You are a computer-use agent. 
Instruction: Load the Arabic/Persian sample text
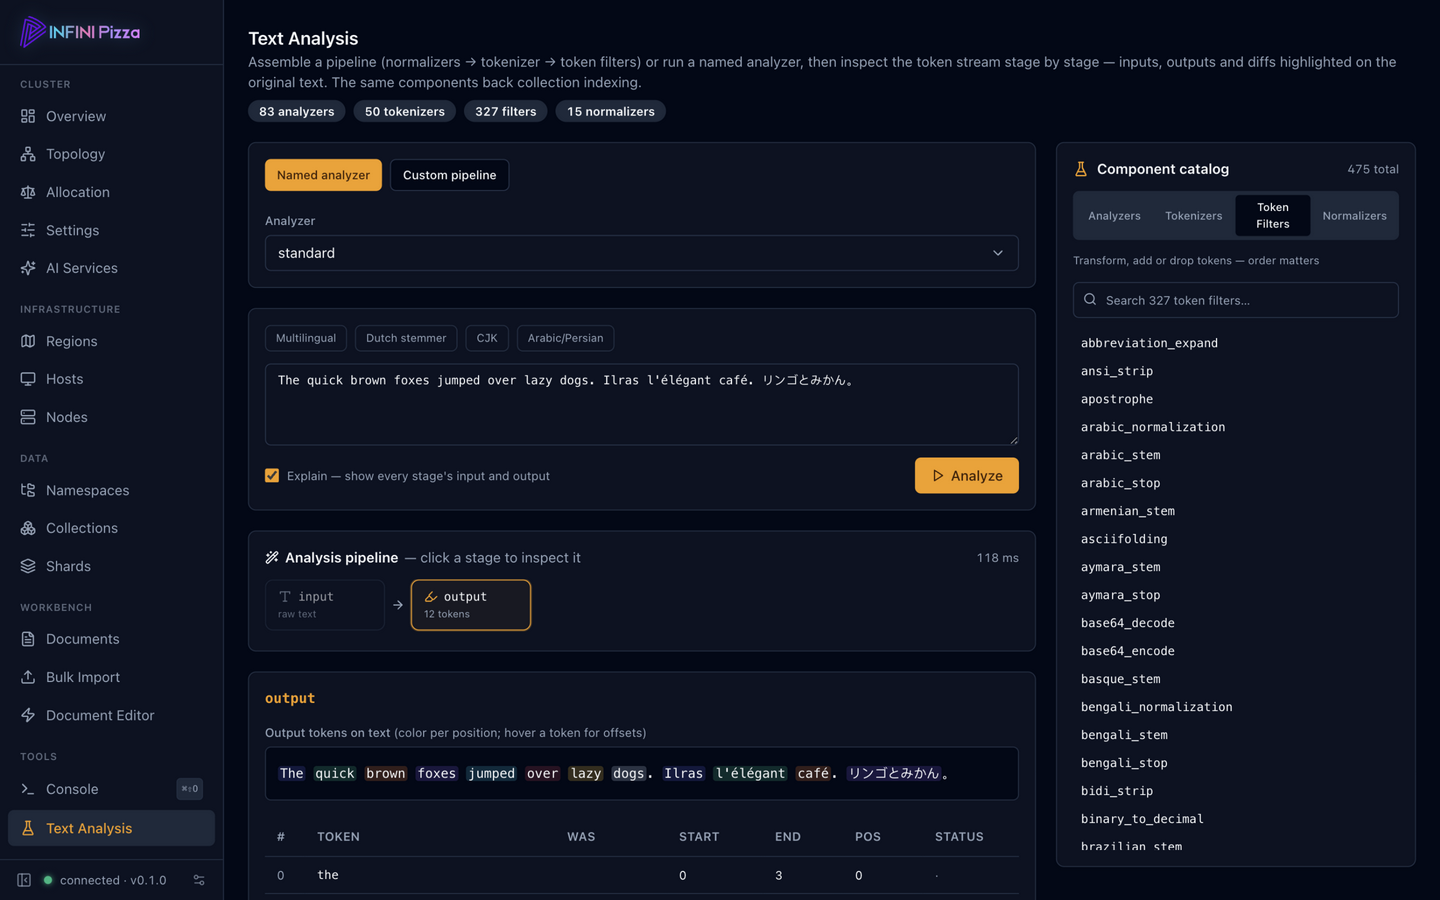565,338
